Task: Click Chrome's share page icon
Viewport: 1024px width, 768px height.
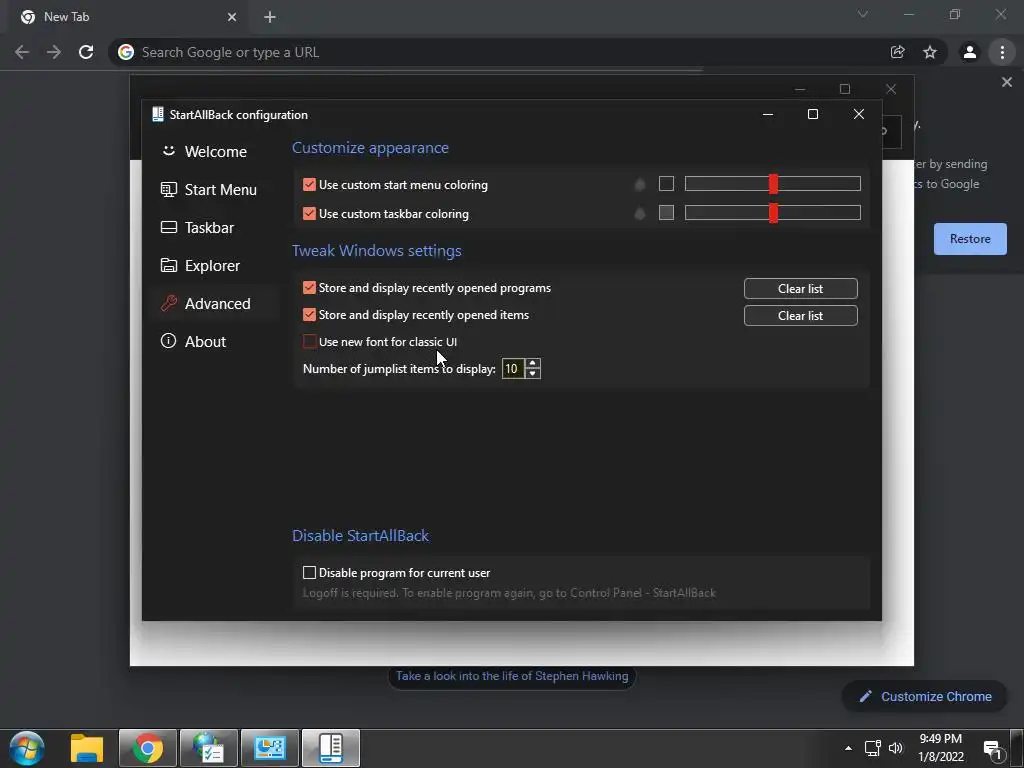Action: [898, 52]
